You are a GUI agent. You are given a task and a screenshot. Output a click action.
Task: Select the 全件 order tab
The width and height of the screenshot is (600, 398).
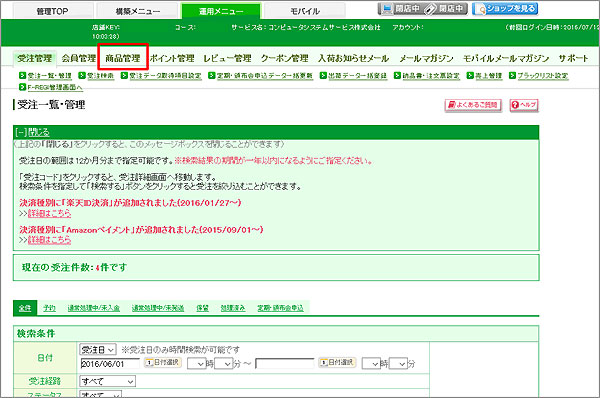(x=25, y=308)
